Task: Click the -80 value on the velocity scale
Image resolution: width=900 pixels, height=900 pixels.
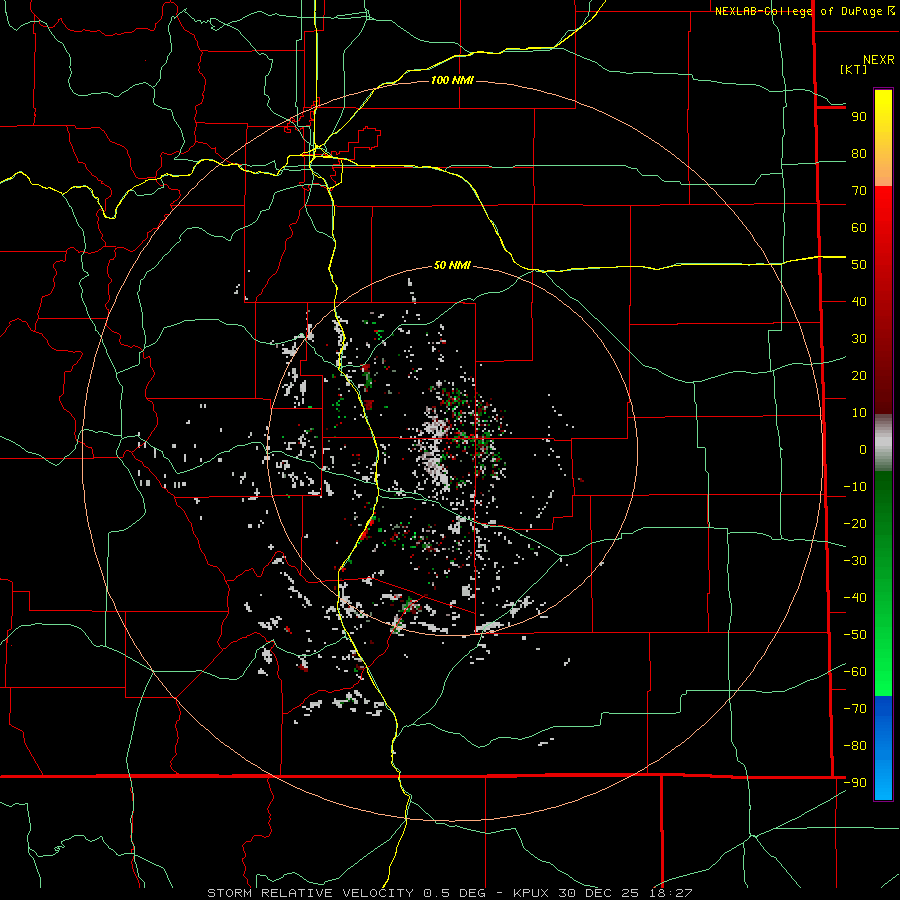Action: pyautogui.click(x=855, y=746)
